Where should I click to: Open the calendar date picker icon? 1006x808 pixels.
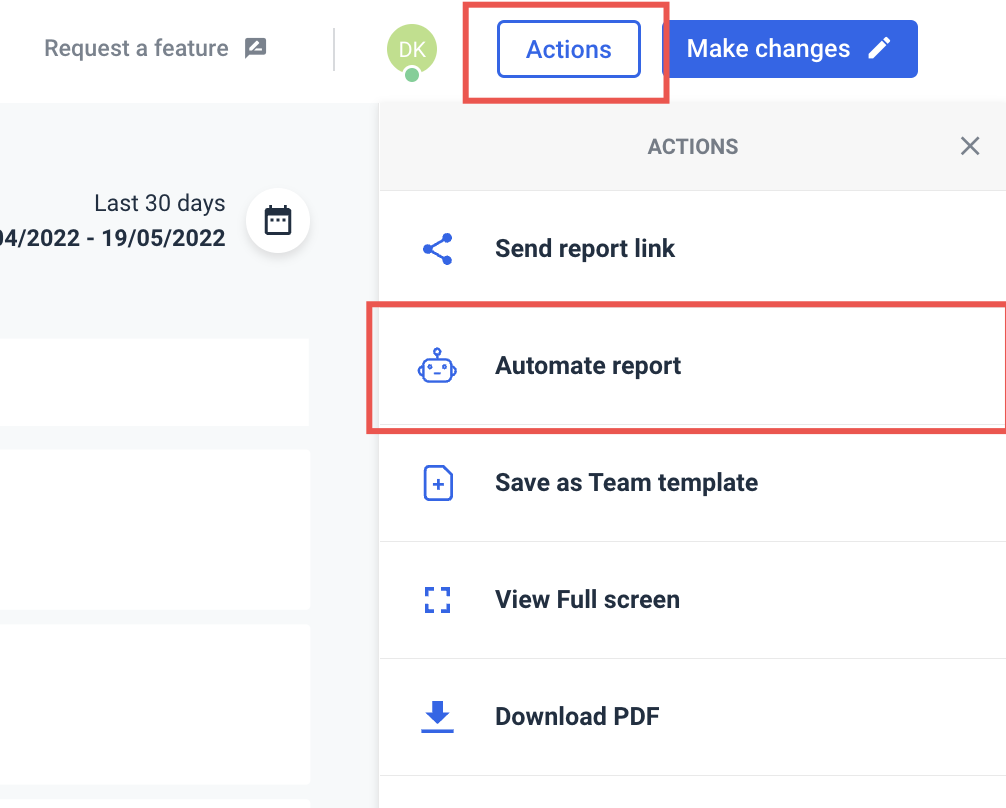pos(277,220)
